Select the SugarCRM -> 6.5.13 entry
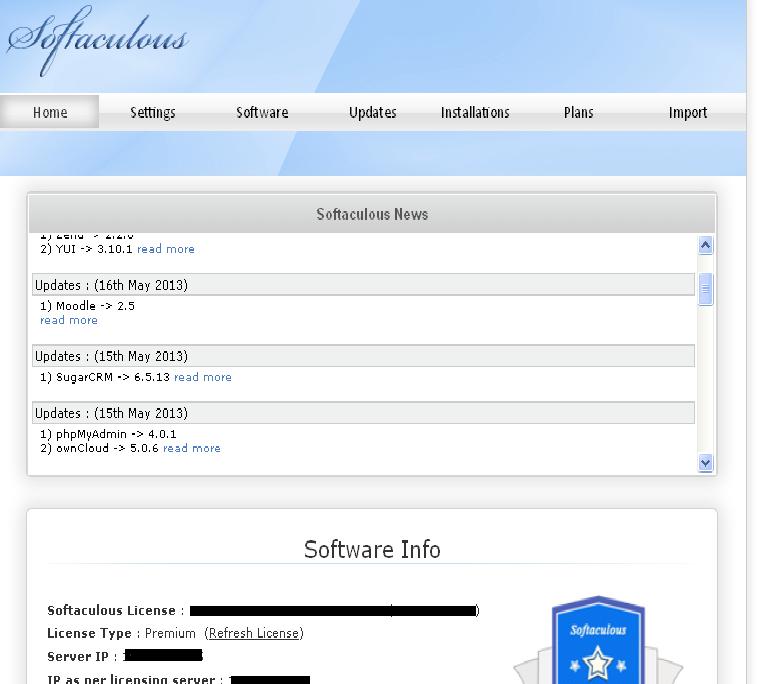Viewport: 768px width, 684px height. [x=105, y=377]
